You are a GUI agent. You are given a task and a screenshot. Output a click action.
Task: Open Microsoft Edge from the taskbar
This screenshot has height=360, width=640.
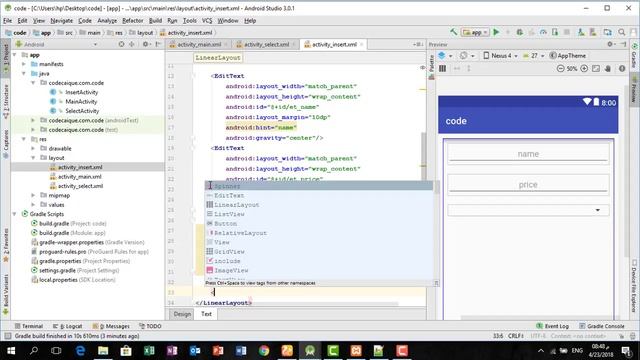tap(80, 351)
